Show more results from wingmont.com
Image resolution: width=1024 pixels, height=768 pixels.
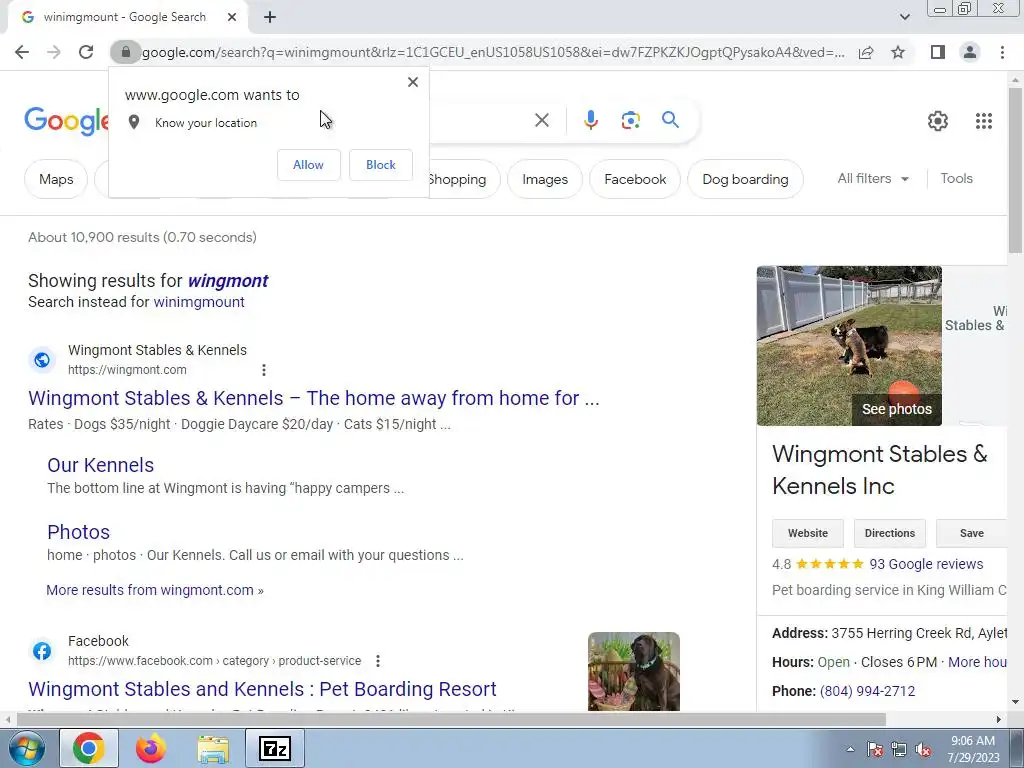click(155, 590)
